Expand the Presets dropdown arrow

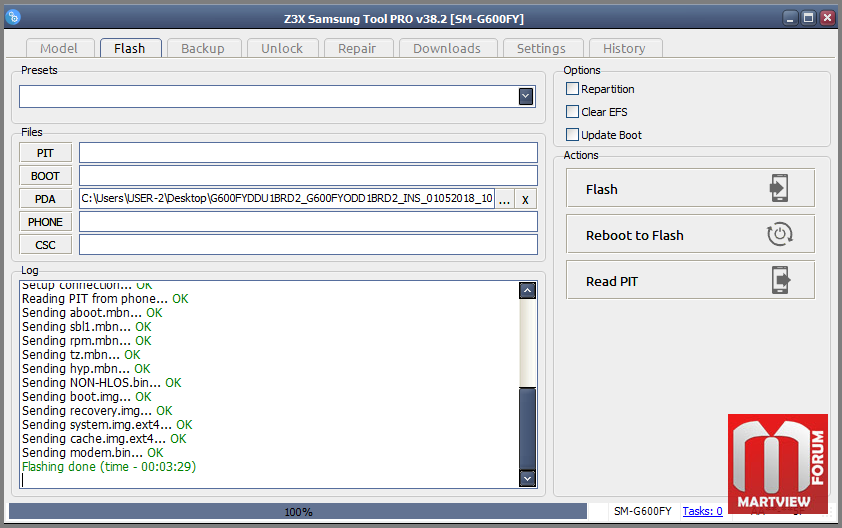tap(526, 97)
